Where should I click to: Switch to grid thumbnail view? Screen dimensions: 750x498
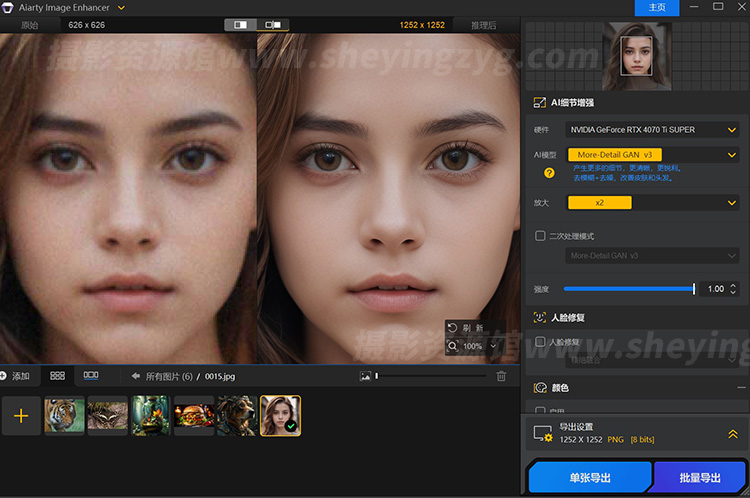(57, 376)
